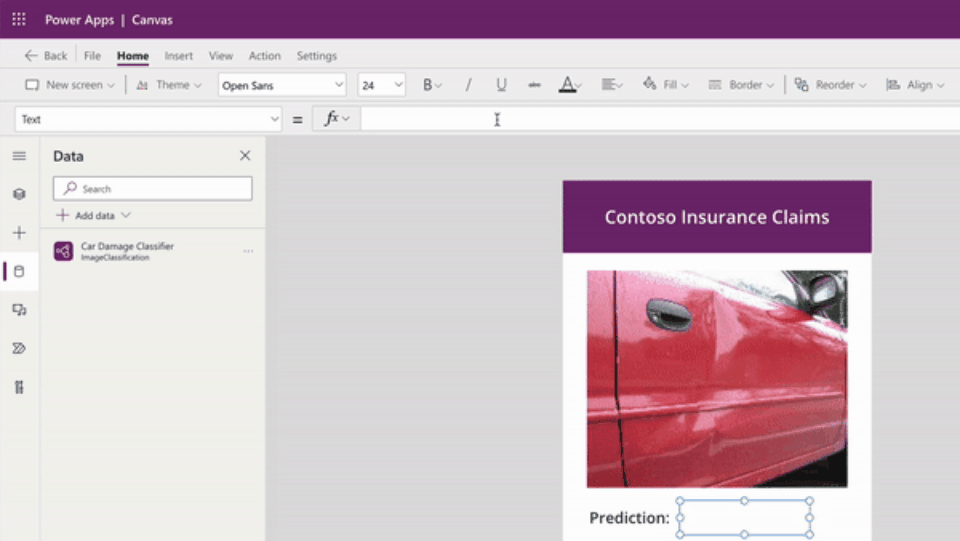The width and height of the screenshot is (960, 541).
Task: Open the Settings menu tab
Action: click(316, 56)
